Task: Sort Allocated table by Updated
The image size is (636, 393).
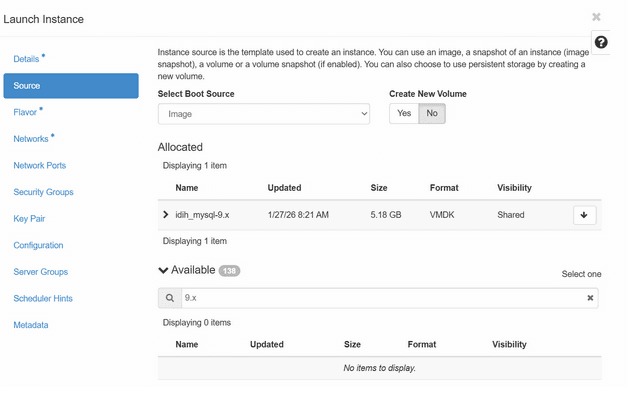Action: pyautogui.click(x=284, y=188)
